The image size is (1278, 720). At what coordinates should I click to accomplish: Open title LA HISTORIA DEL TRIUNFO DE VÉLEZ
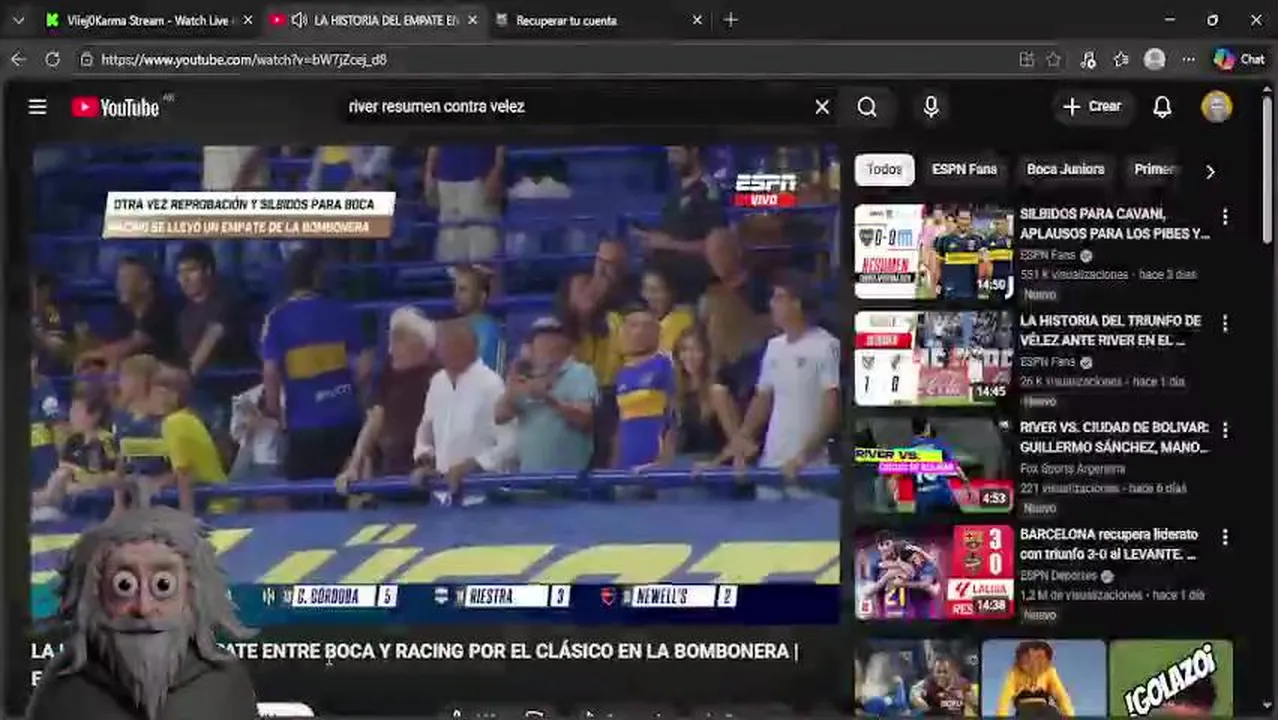click(x=1110, y=330)
